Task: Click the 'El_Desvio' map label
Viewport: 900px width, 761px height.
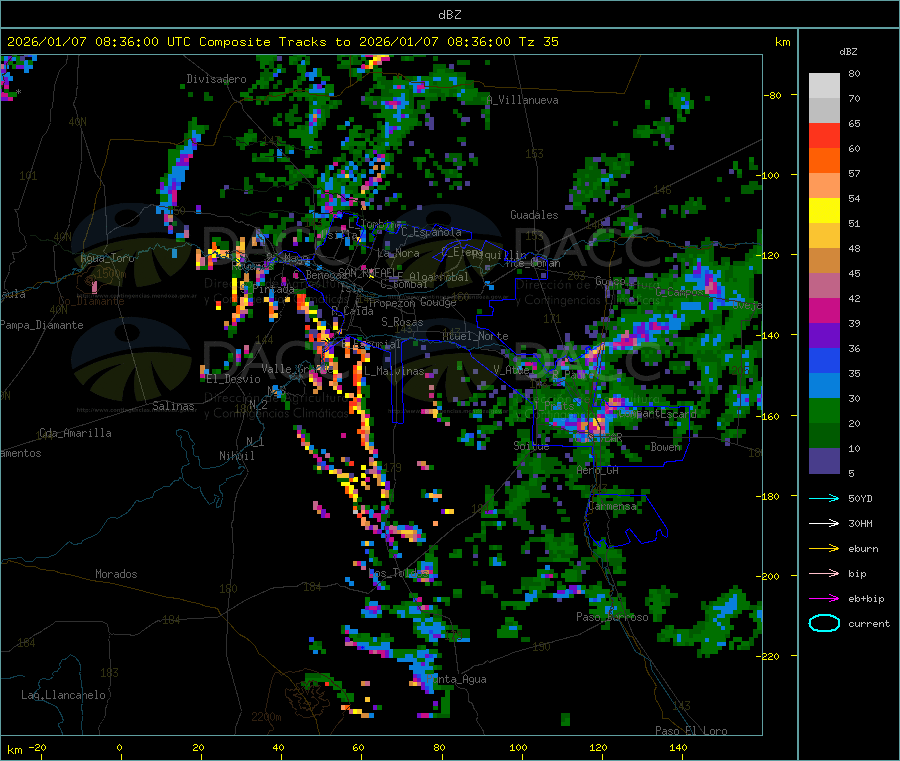Action: pos(233,379)
